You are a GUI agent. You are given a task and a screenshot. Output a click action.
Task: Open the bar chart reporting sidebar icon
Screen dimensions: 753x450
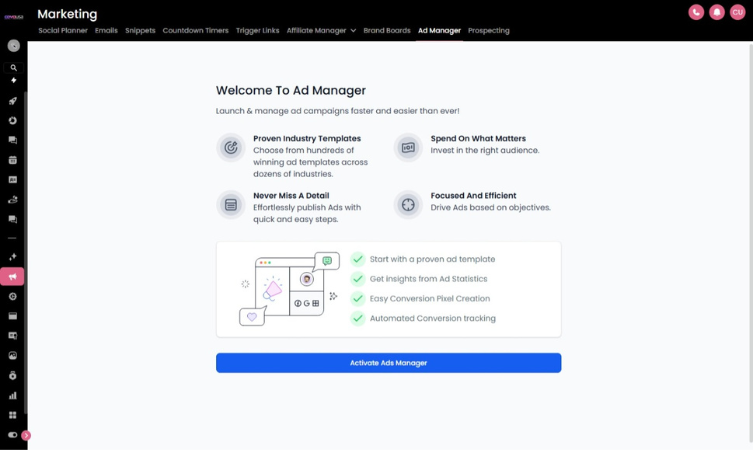(13, 395)
